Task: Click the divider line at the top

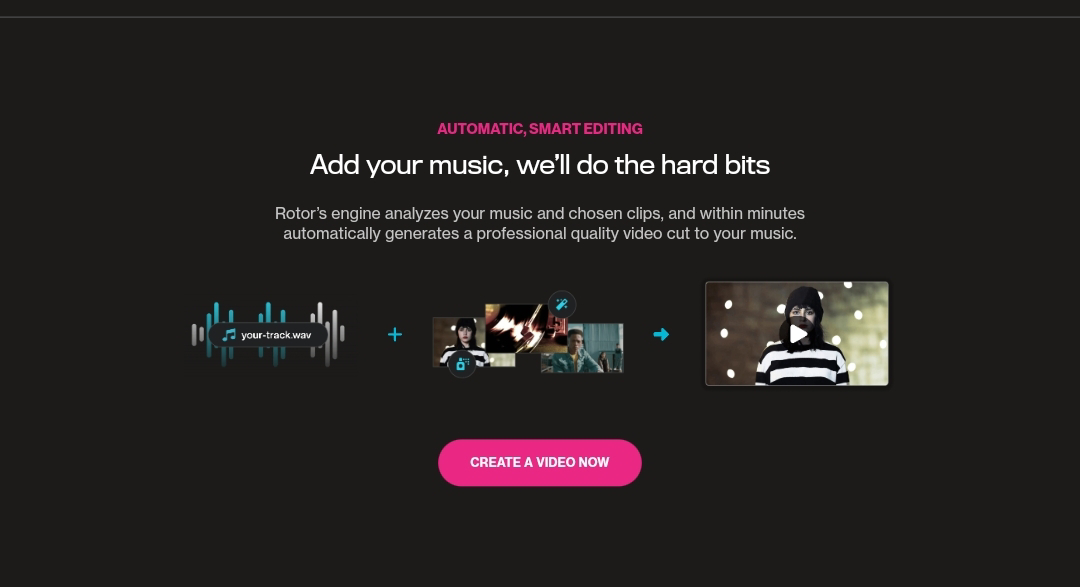Action: point(540,17)
